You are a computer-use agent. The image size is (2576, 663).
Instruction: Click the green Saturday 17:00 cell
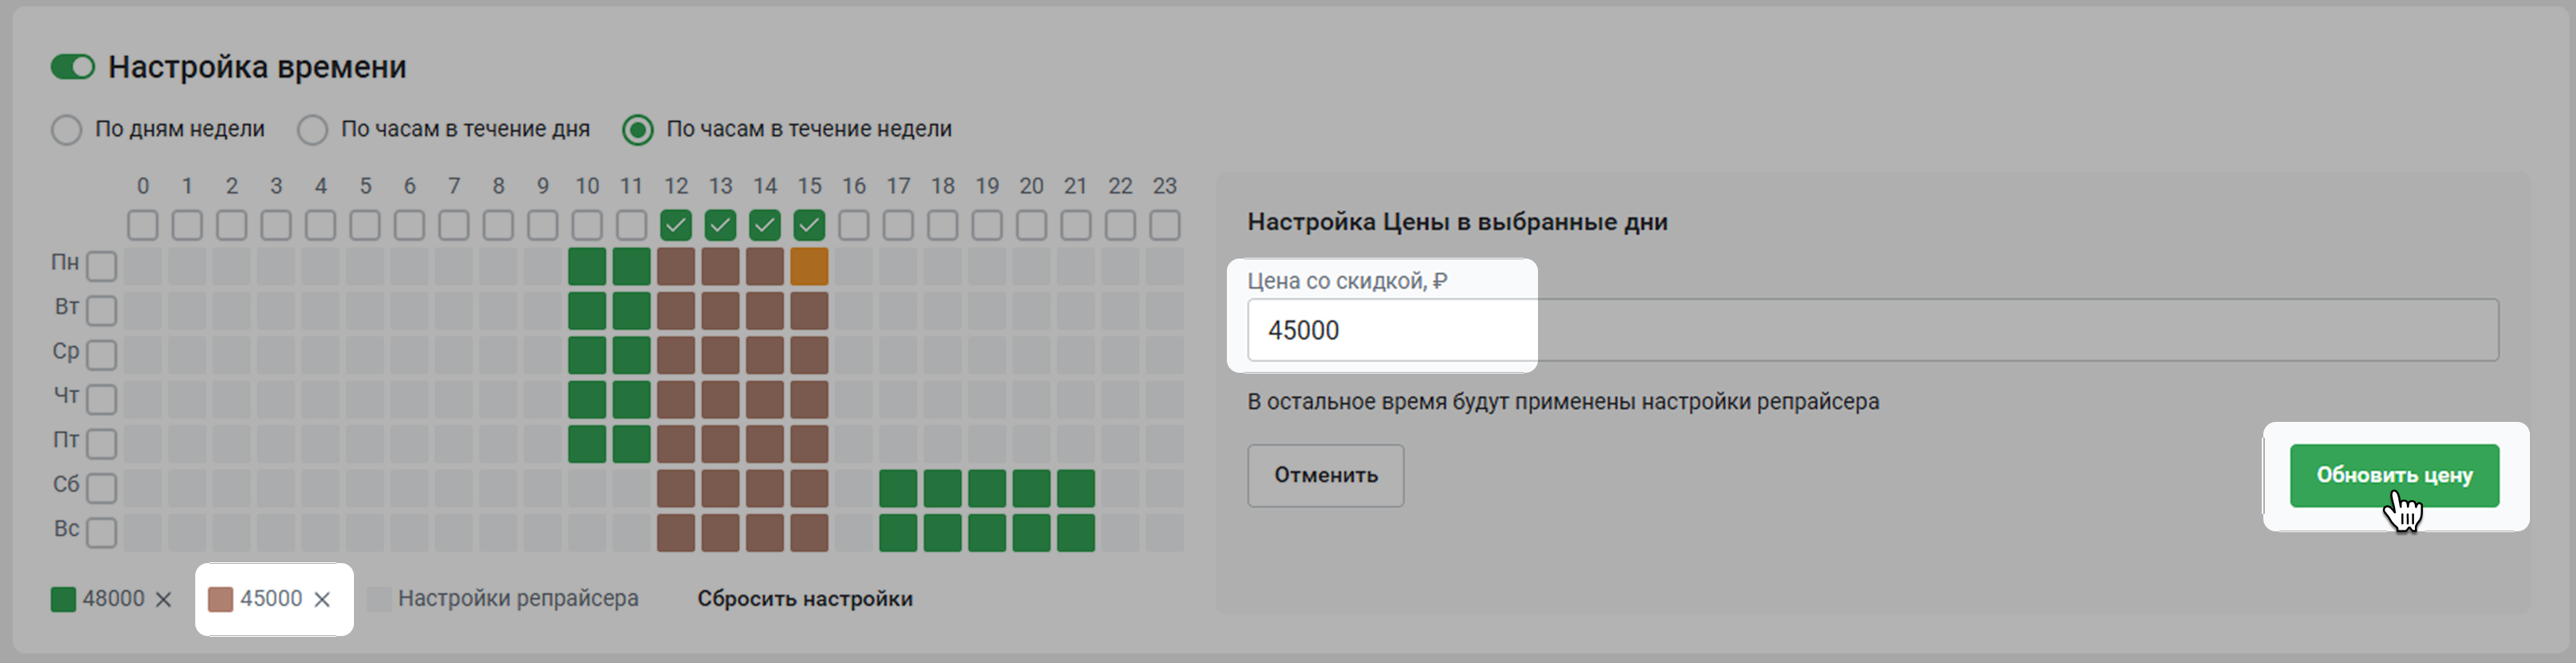click(x=898, y=488)
